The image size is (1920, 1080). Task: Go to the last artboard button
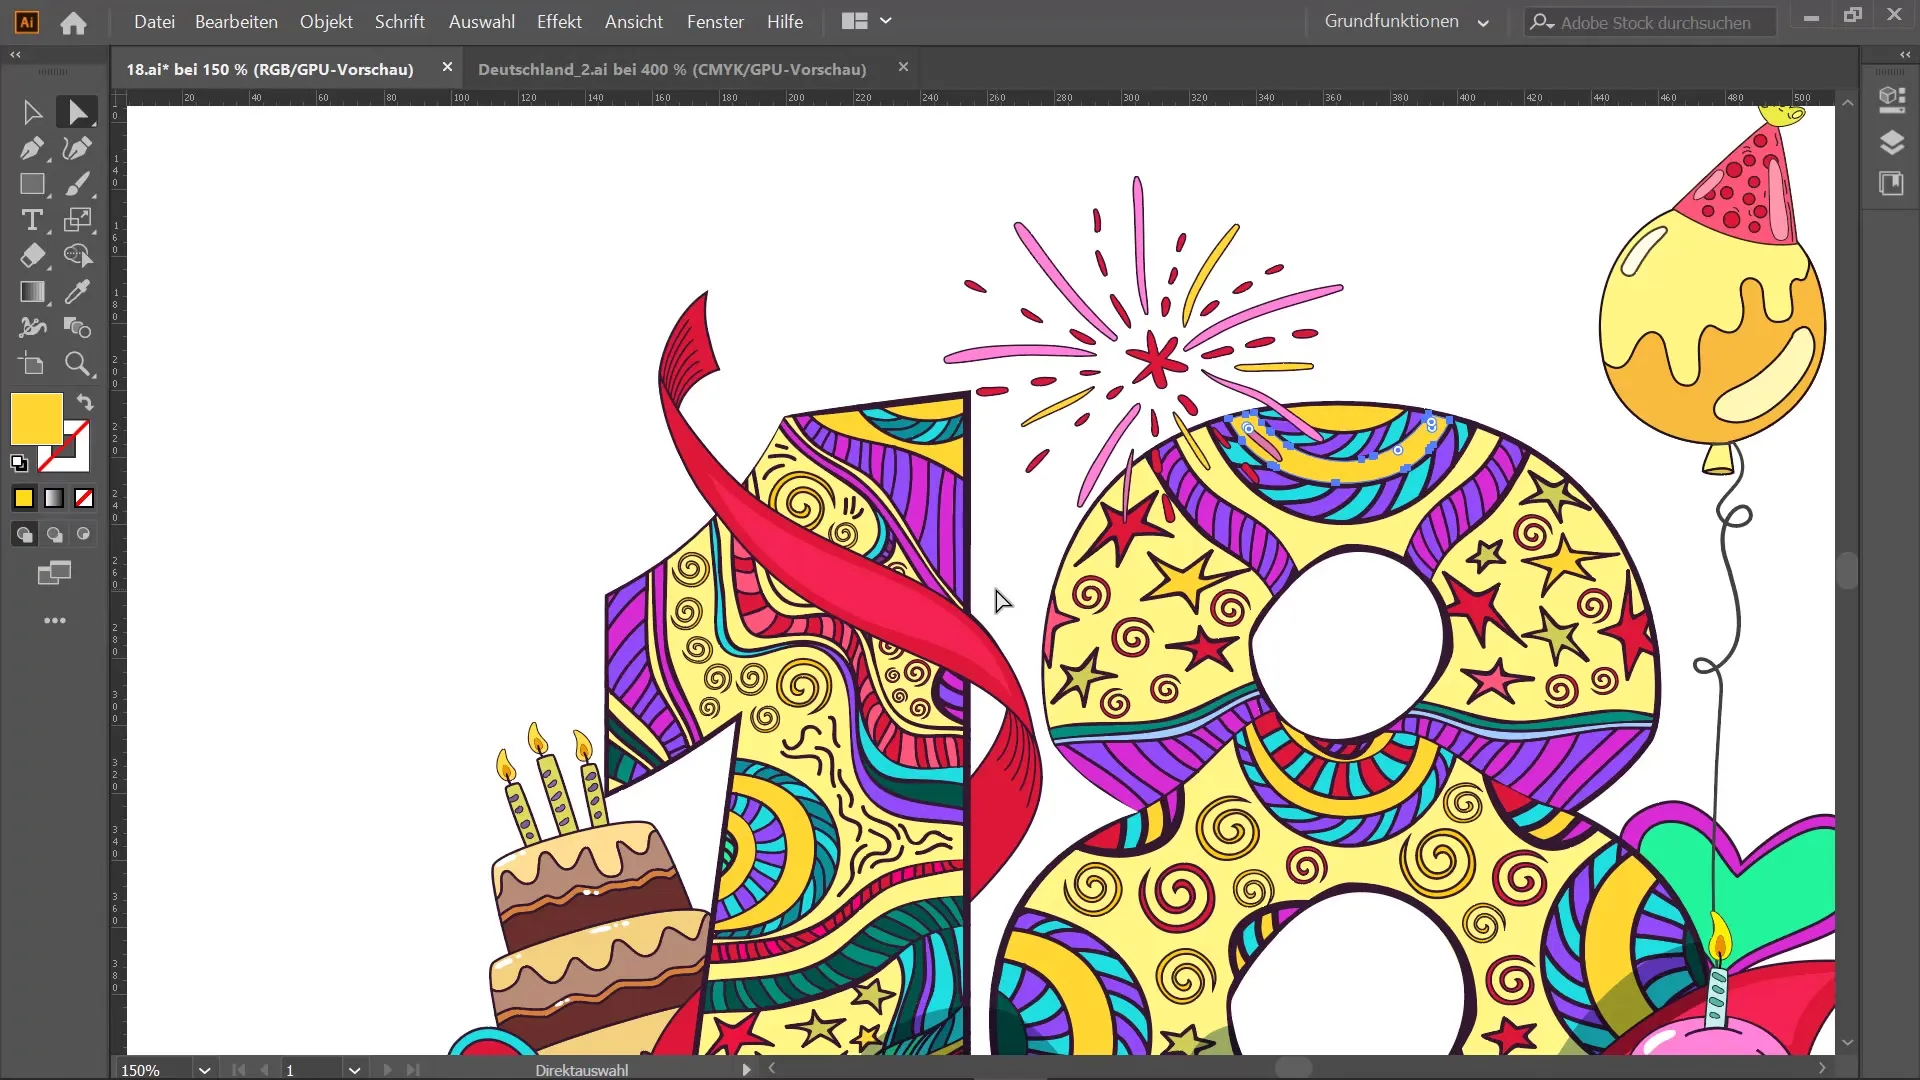pyautogui.click(x=412, y=1070)
